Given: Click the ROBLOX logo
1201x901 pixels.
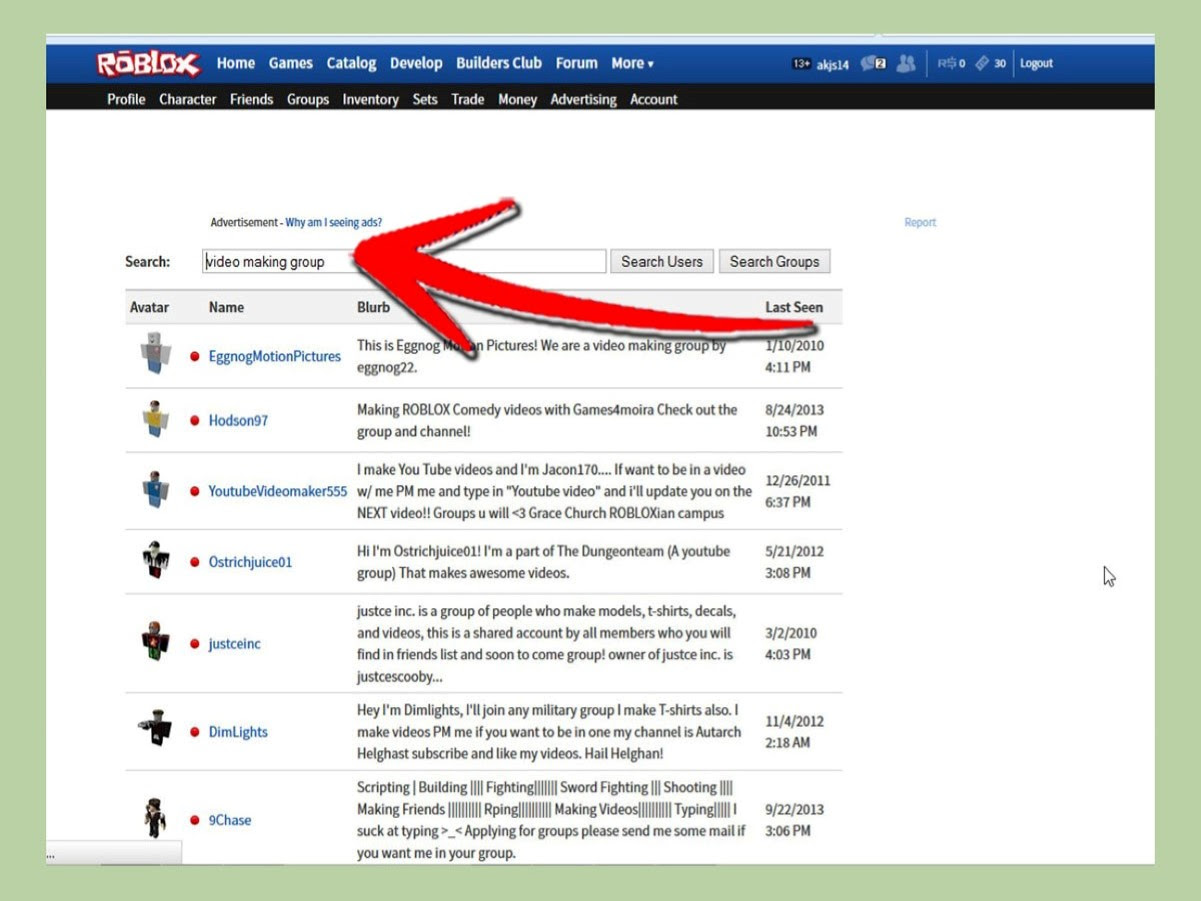Looking at the screenshot, I should (148, 64).
